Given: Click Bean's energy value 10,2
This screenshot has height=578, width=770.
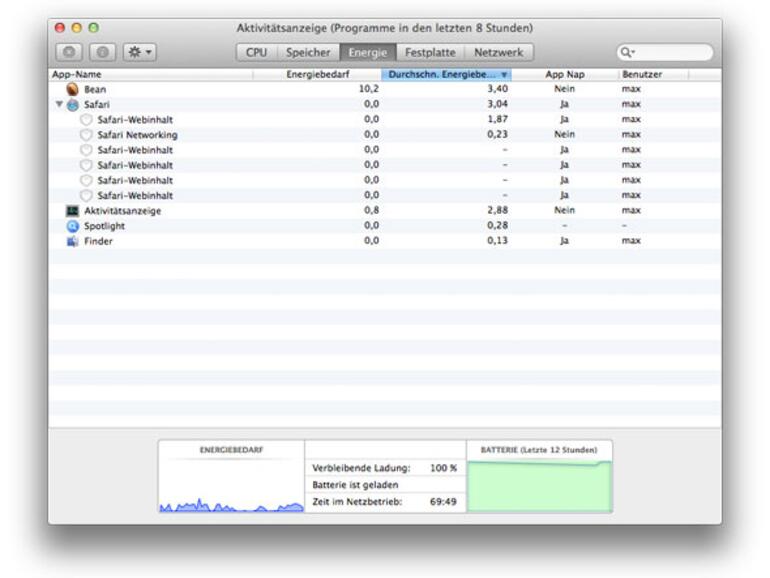Looking at the screenshot, I should tap(369, 89).
